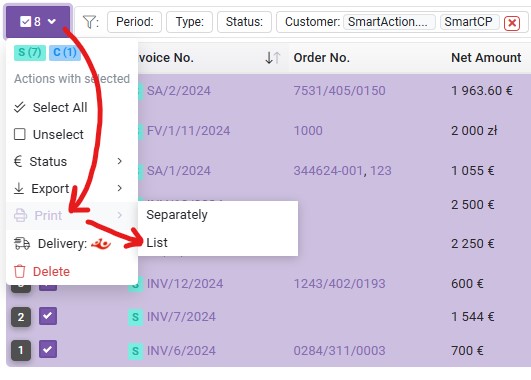Click invoice number INV/12/2024
This screenshot has height=380, width=531.
pos(185,284)
